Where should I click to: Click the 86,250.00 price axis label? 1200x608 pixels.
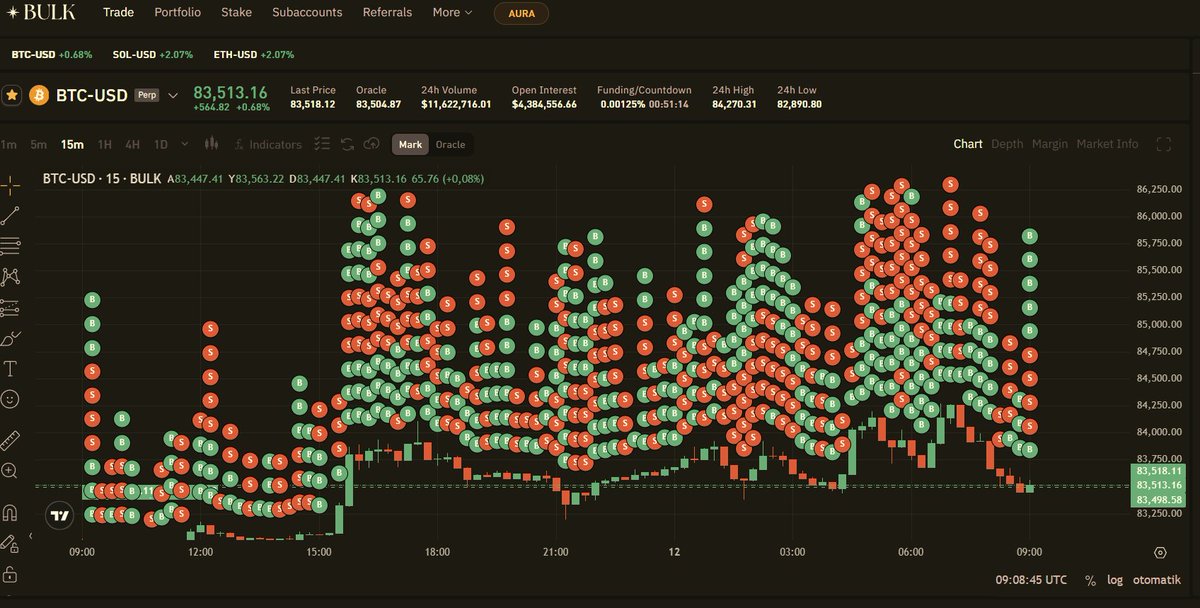(x=1160, y=189)
